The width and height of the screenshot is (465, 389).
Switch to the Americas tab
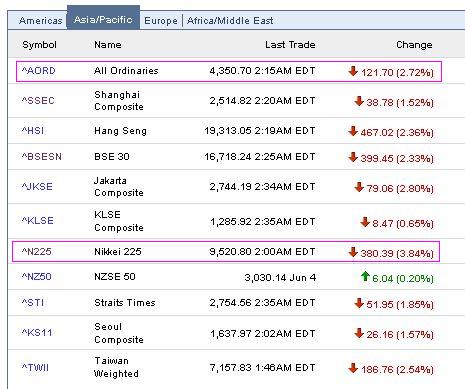click(41, 21)
